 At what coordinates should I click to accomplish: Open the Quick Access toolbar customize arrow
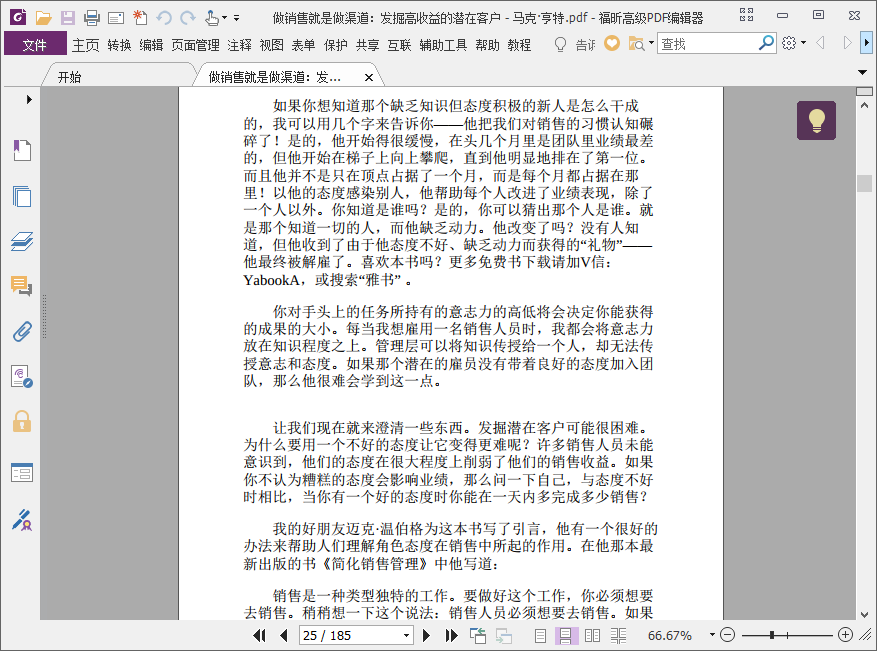pos(237,18)
